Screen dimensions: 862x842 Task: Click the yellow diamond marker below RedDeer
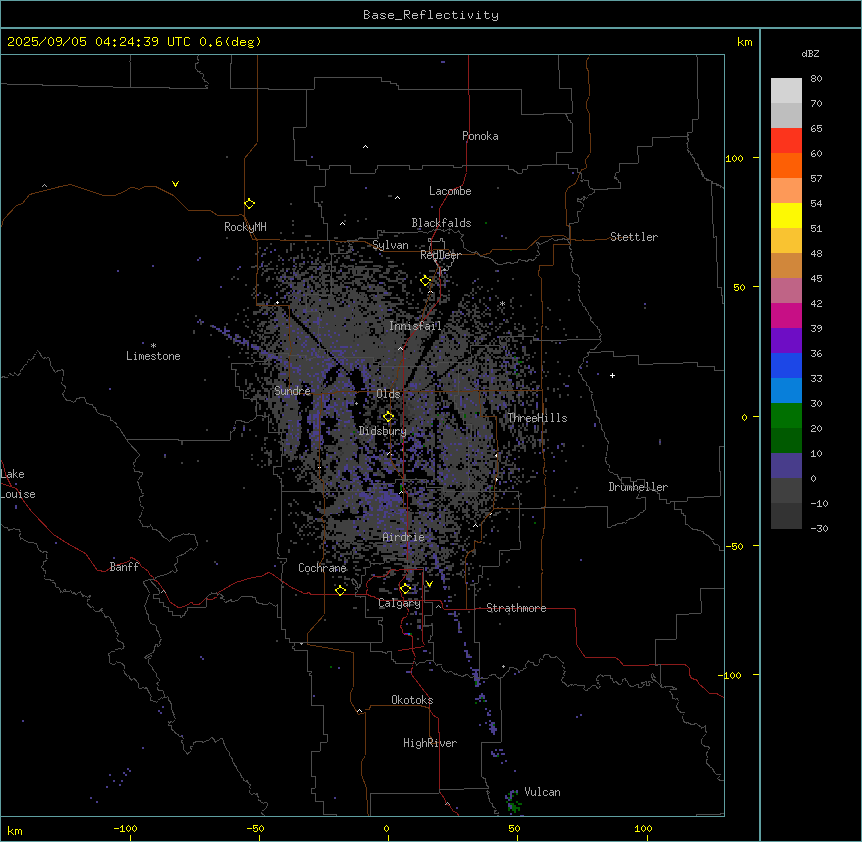point(426,281)
